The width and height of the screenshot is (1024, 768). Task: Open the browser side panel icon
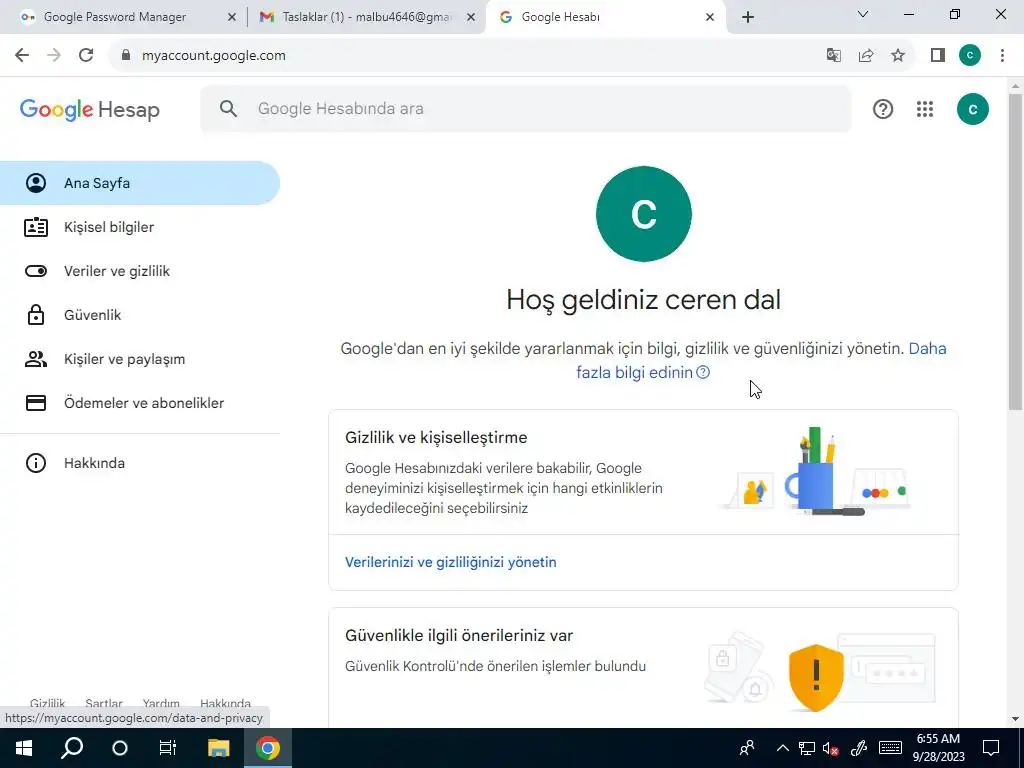point(938,56)
